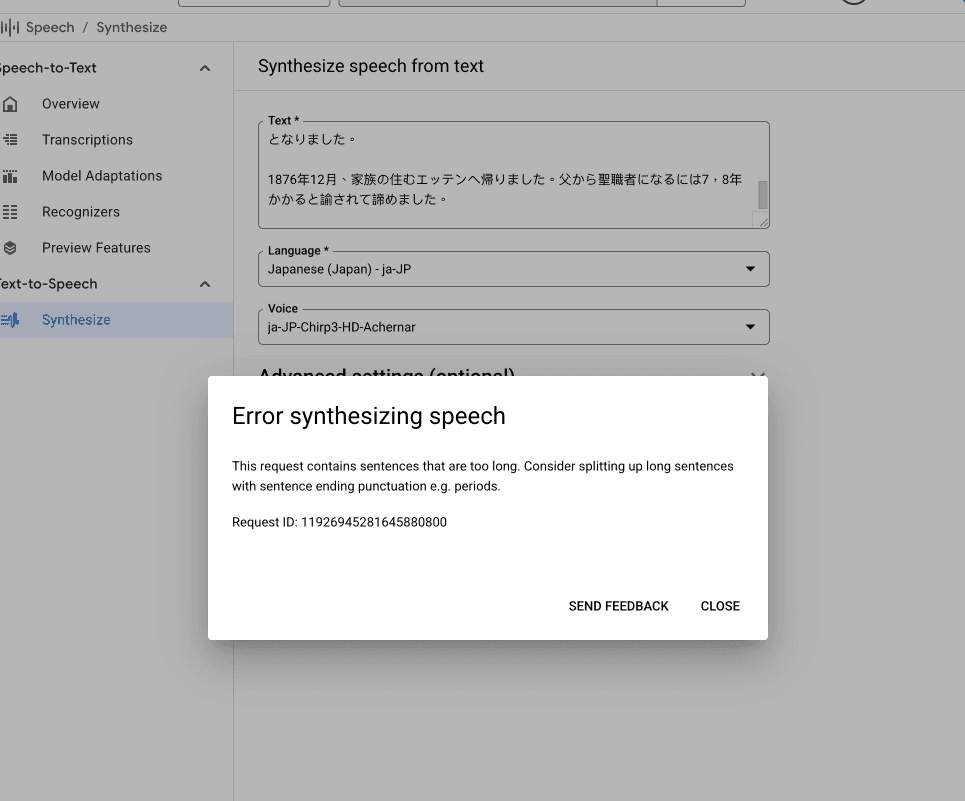Click the Synthesize waveform icon in the sidebar
965x801 pixels.
pyautogui.click(x=10, y=320)
